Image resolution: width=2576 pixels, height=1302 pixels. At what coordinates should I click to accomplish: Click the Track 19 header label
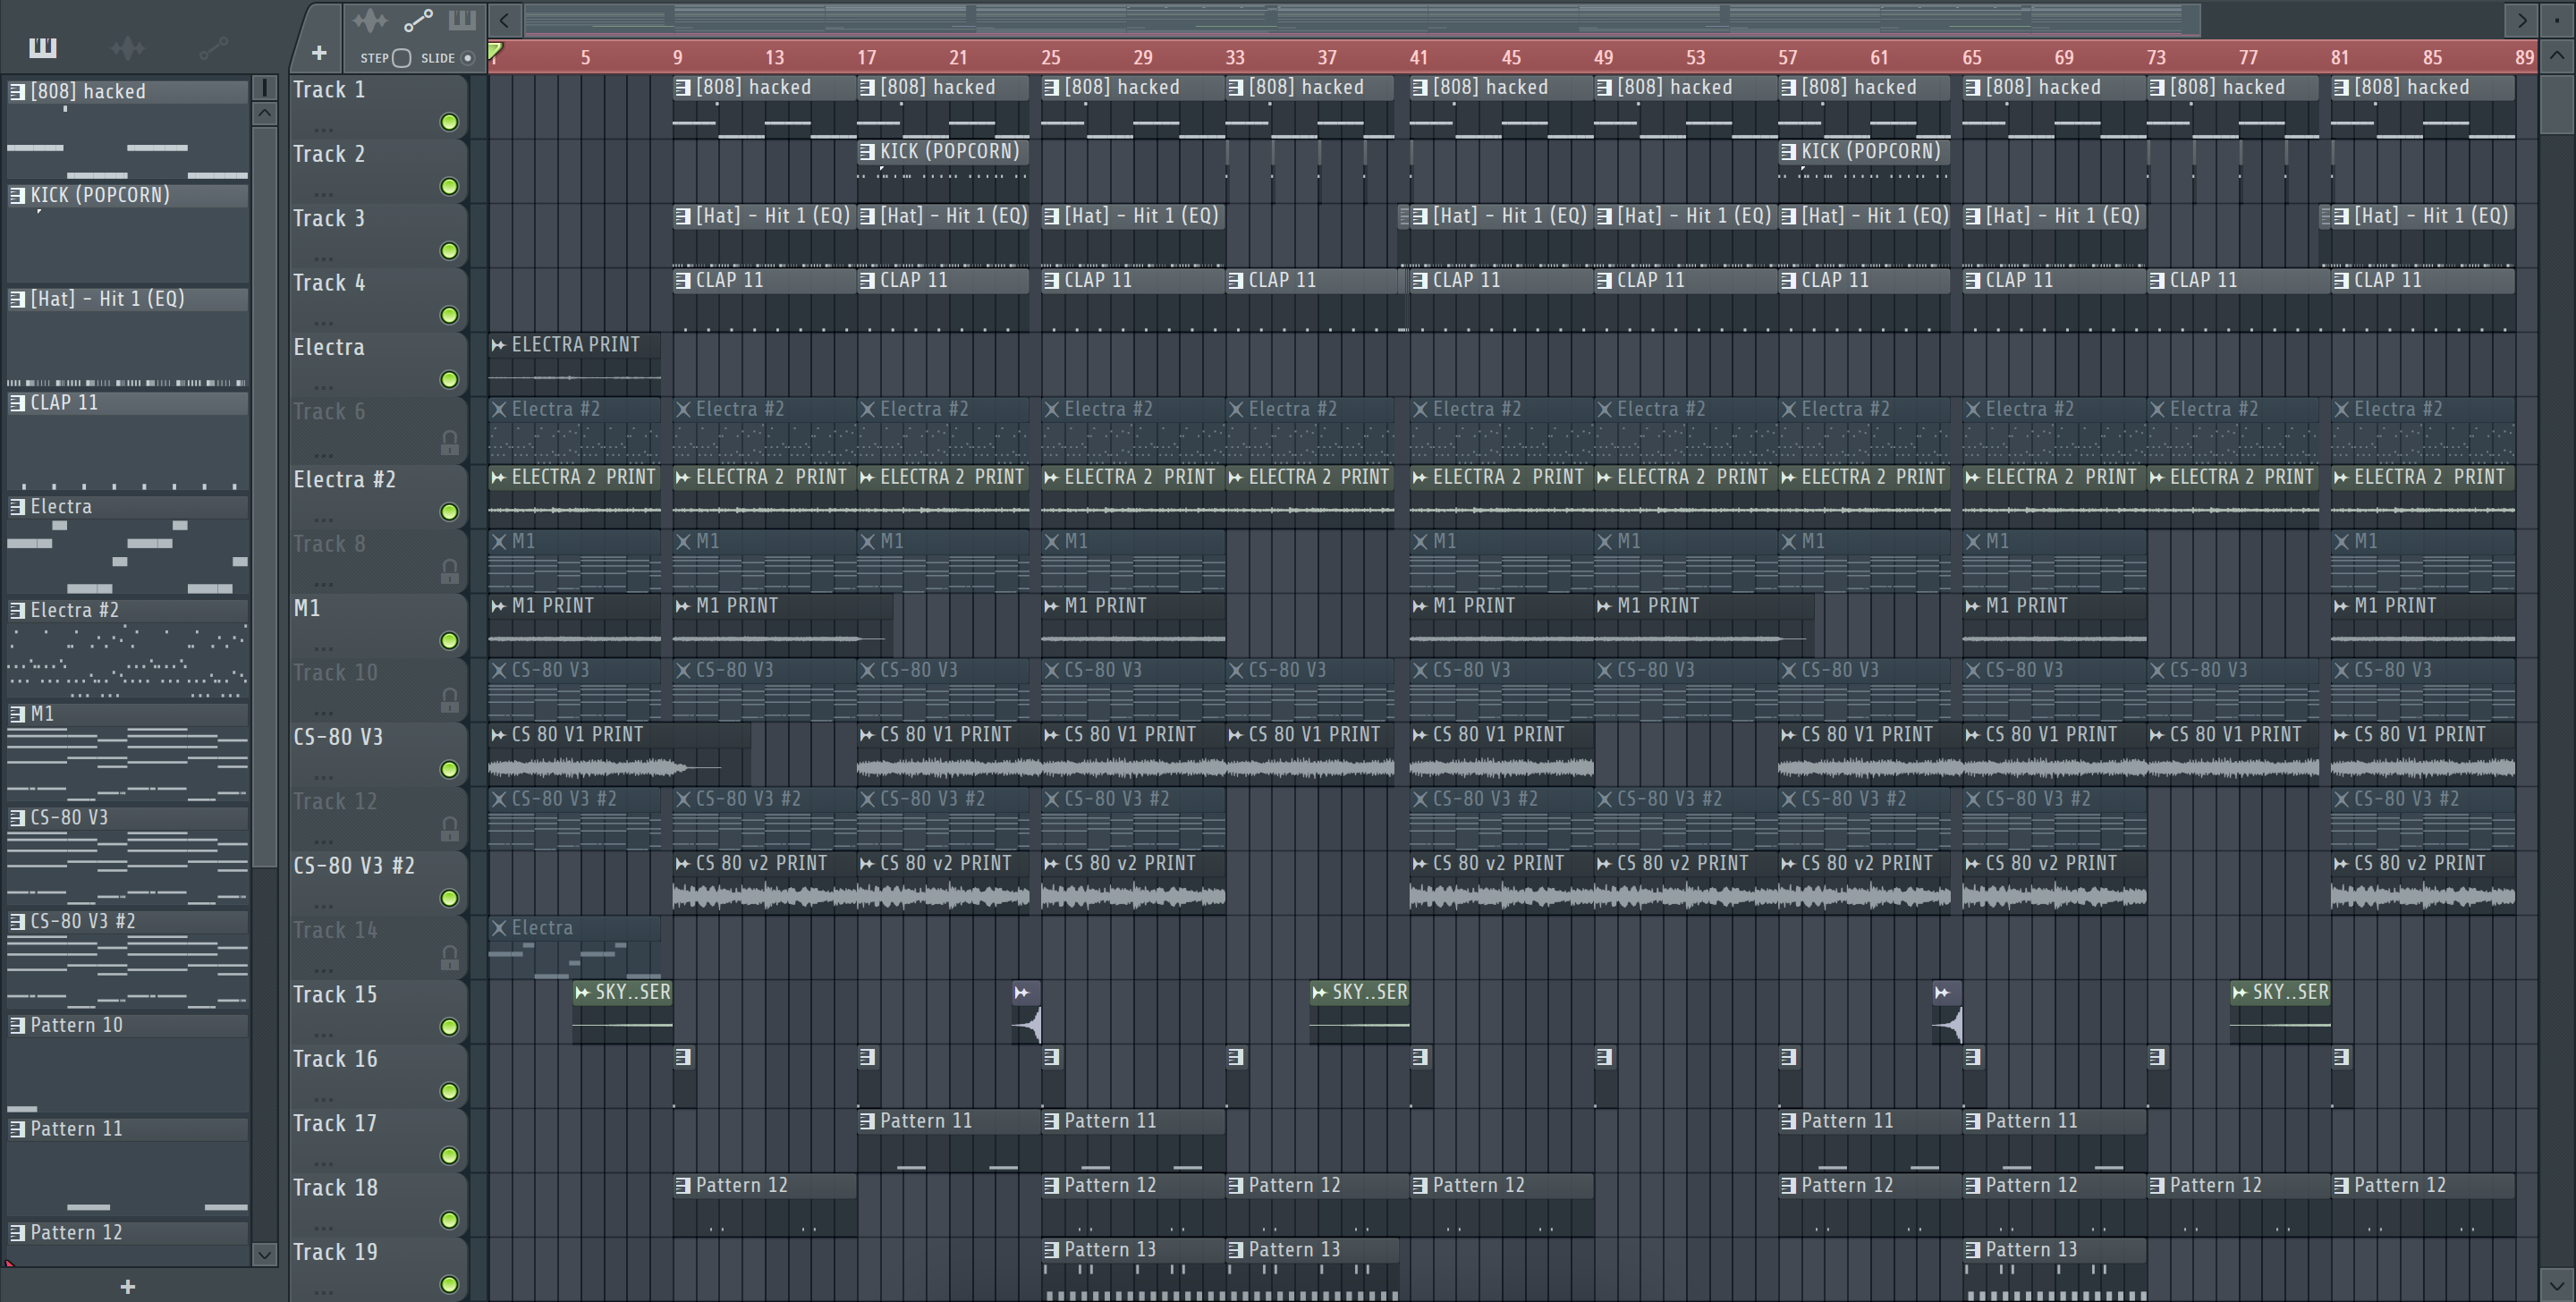335,1253
